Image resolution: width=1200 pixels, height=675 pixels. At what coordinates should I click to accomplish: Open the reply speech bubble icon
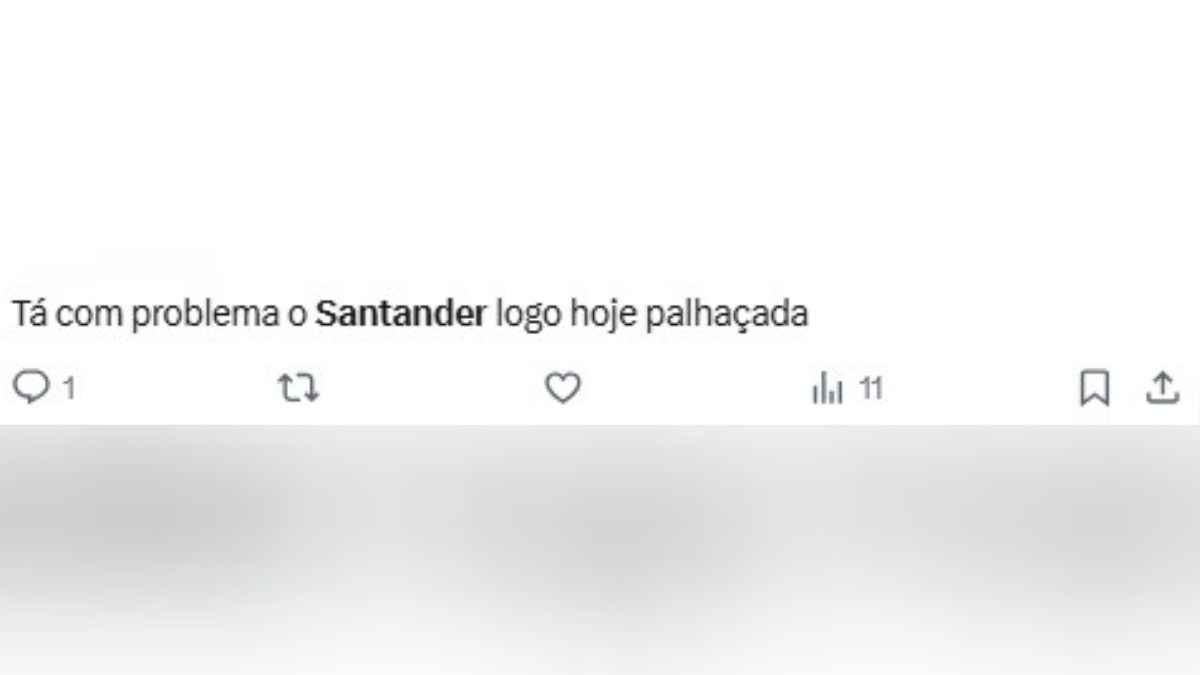pyautogui.click(x=31, y=388)
